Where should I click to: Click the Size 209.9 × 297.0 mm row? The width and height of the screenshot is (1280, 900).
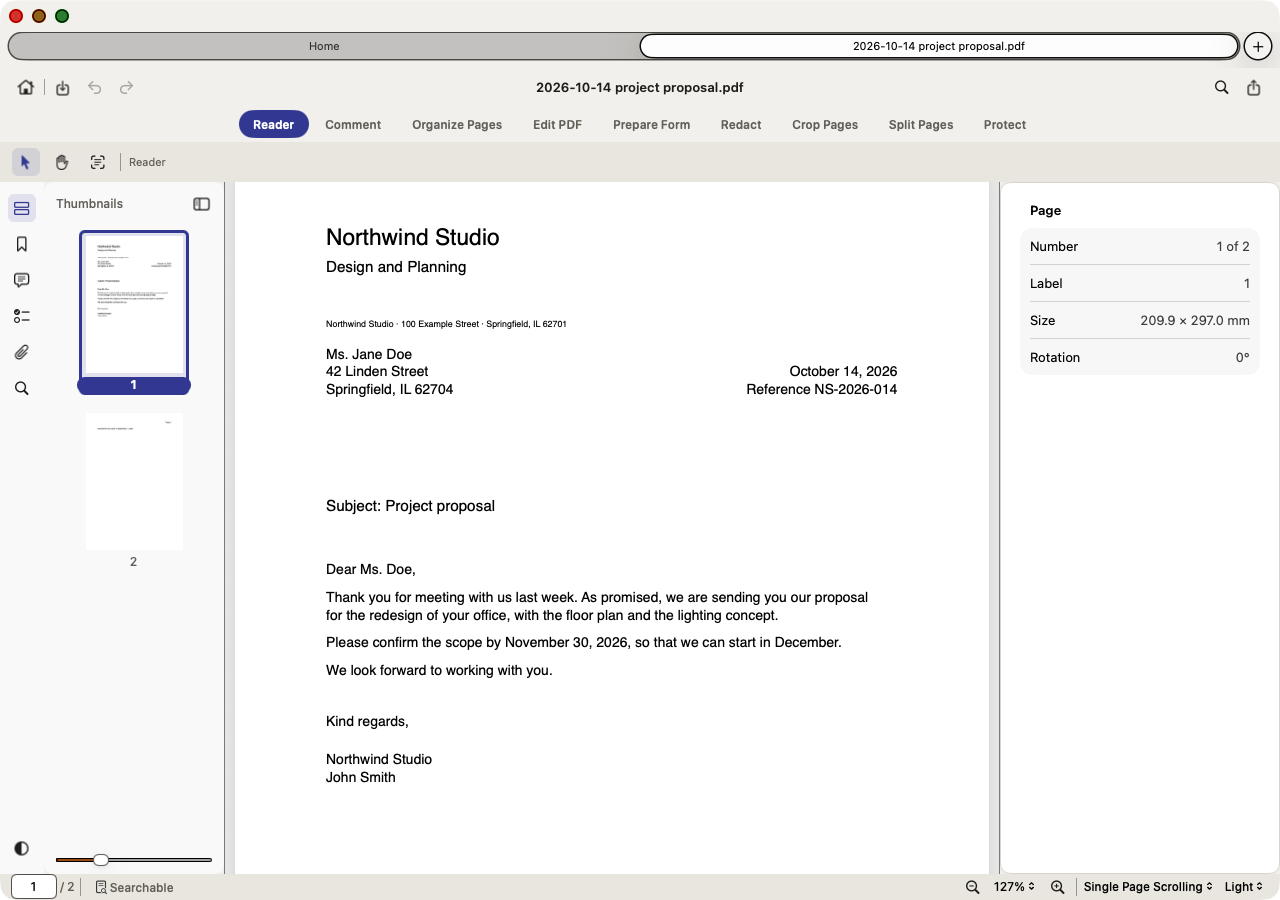[1140, 320]
